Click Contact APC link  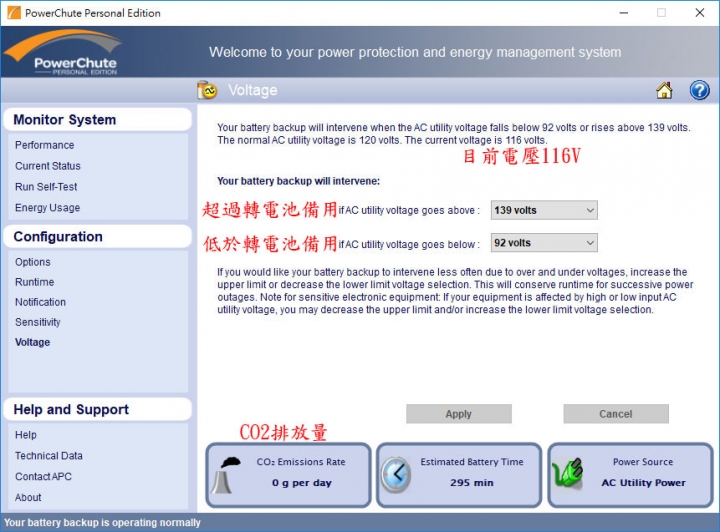[x=43, y=476]
